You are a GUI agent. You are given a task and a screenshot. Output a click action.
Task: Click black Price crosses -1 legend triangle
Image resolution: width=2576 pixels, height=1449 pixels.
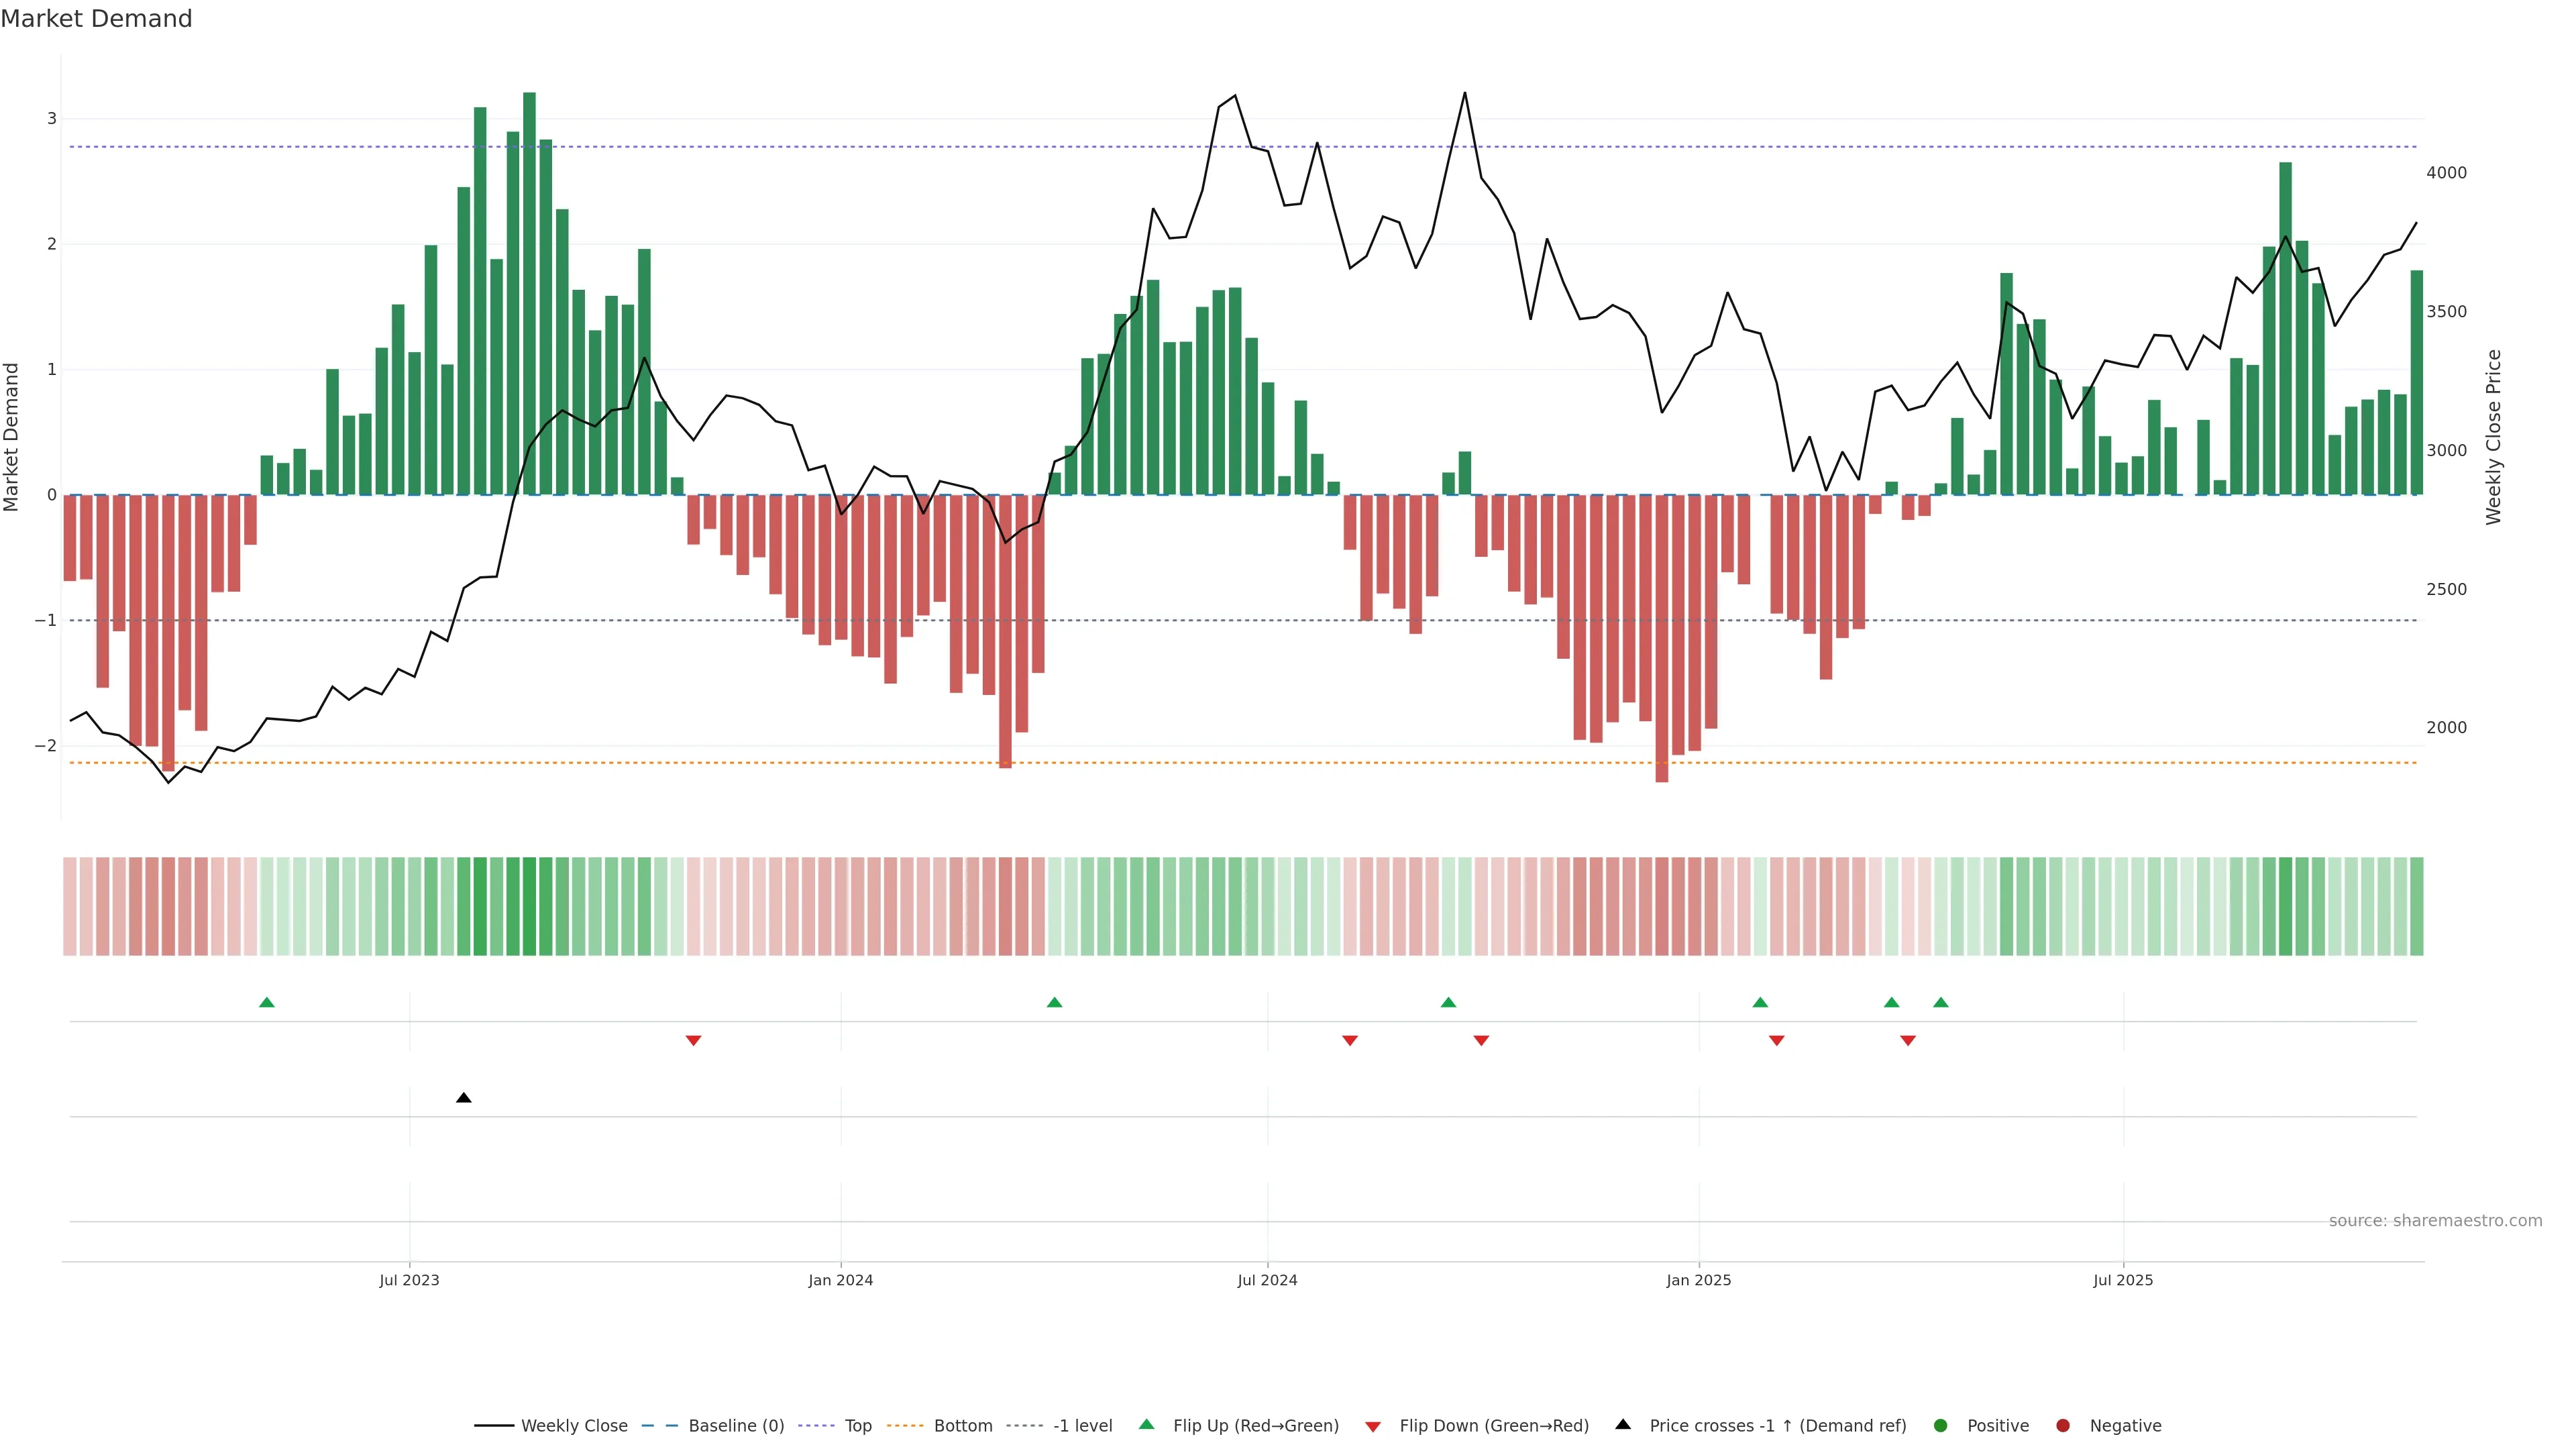1623,1425
